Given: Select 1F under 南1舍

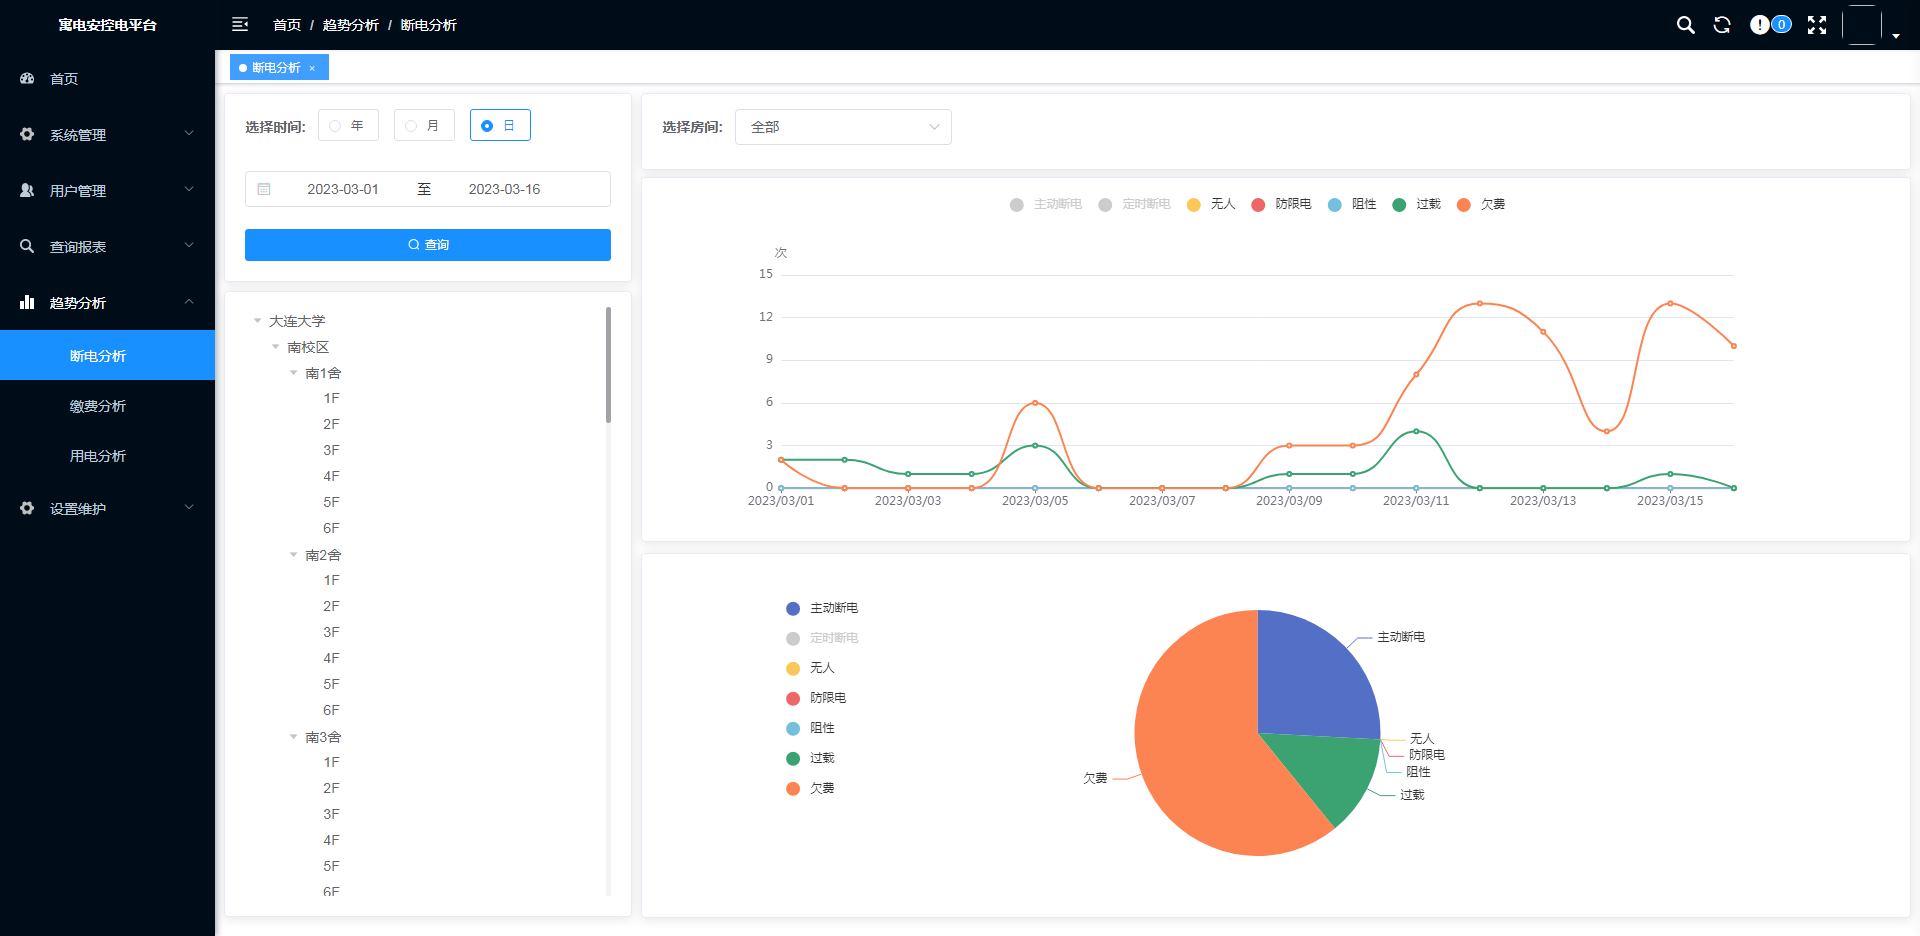Looking at the screenshot, I should (x=331, y=398).
